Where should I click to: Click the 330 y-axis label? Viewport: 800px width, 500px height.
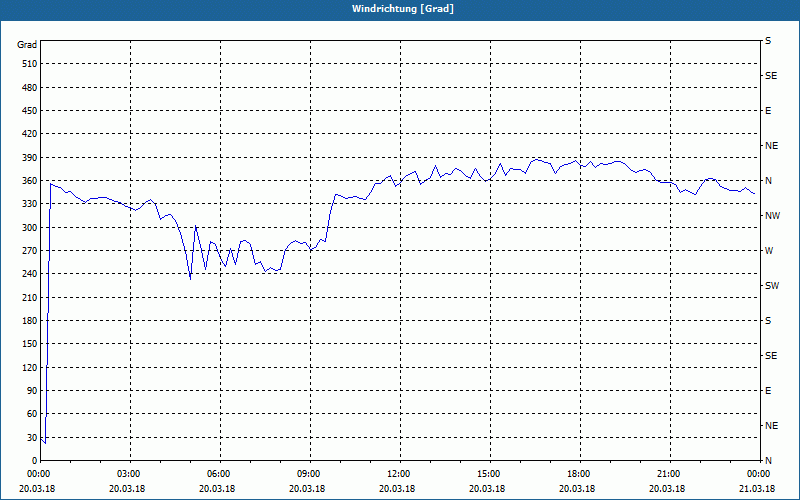(30, 204)
